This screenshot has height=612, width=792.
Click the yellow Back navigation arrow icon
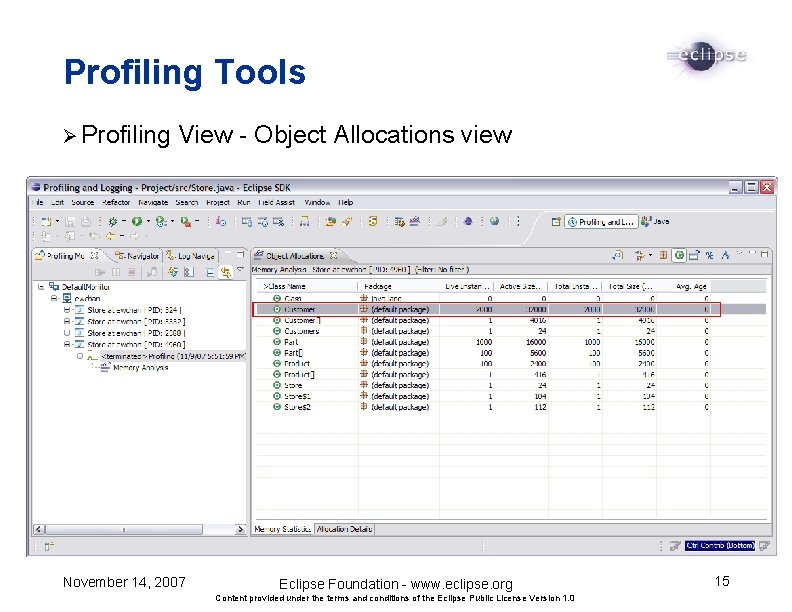pos(110,236)
